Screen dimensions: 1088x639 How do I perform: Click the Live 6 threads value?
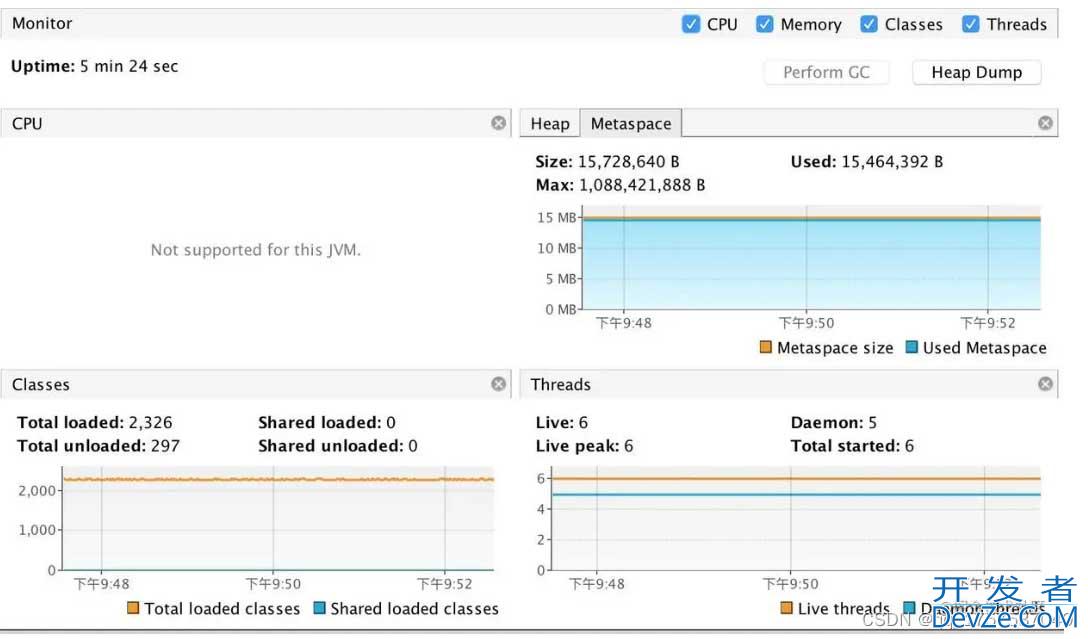tap(583, 423)
